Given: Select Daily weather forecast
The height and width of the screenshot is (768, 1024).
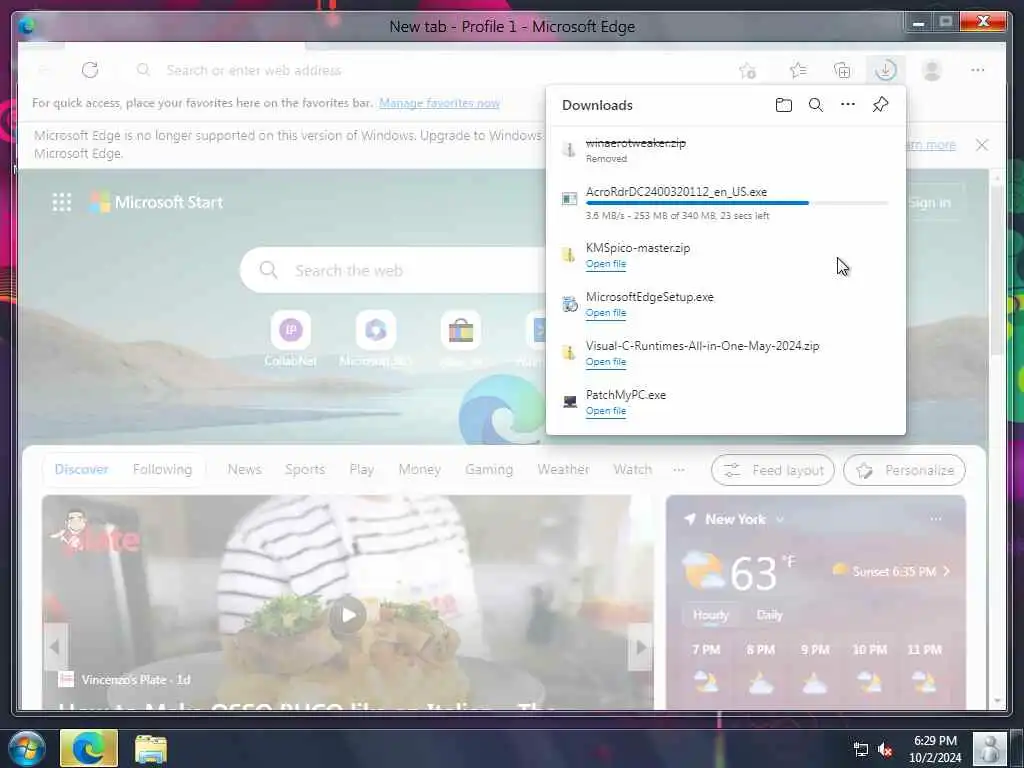Looking at the screenshot, I should click(769, 615).
